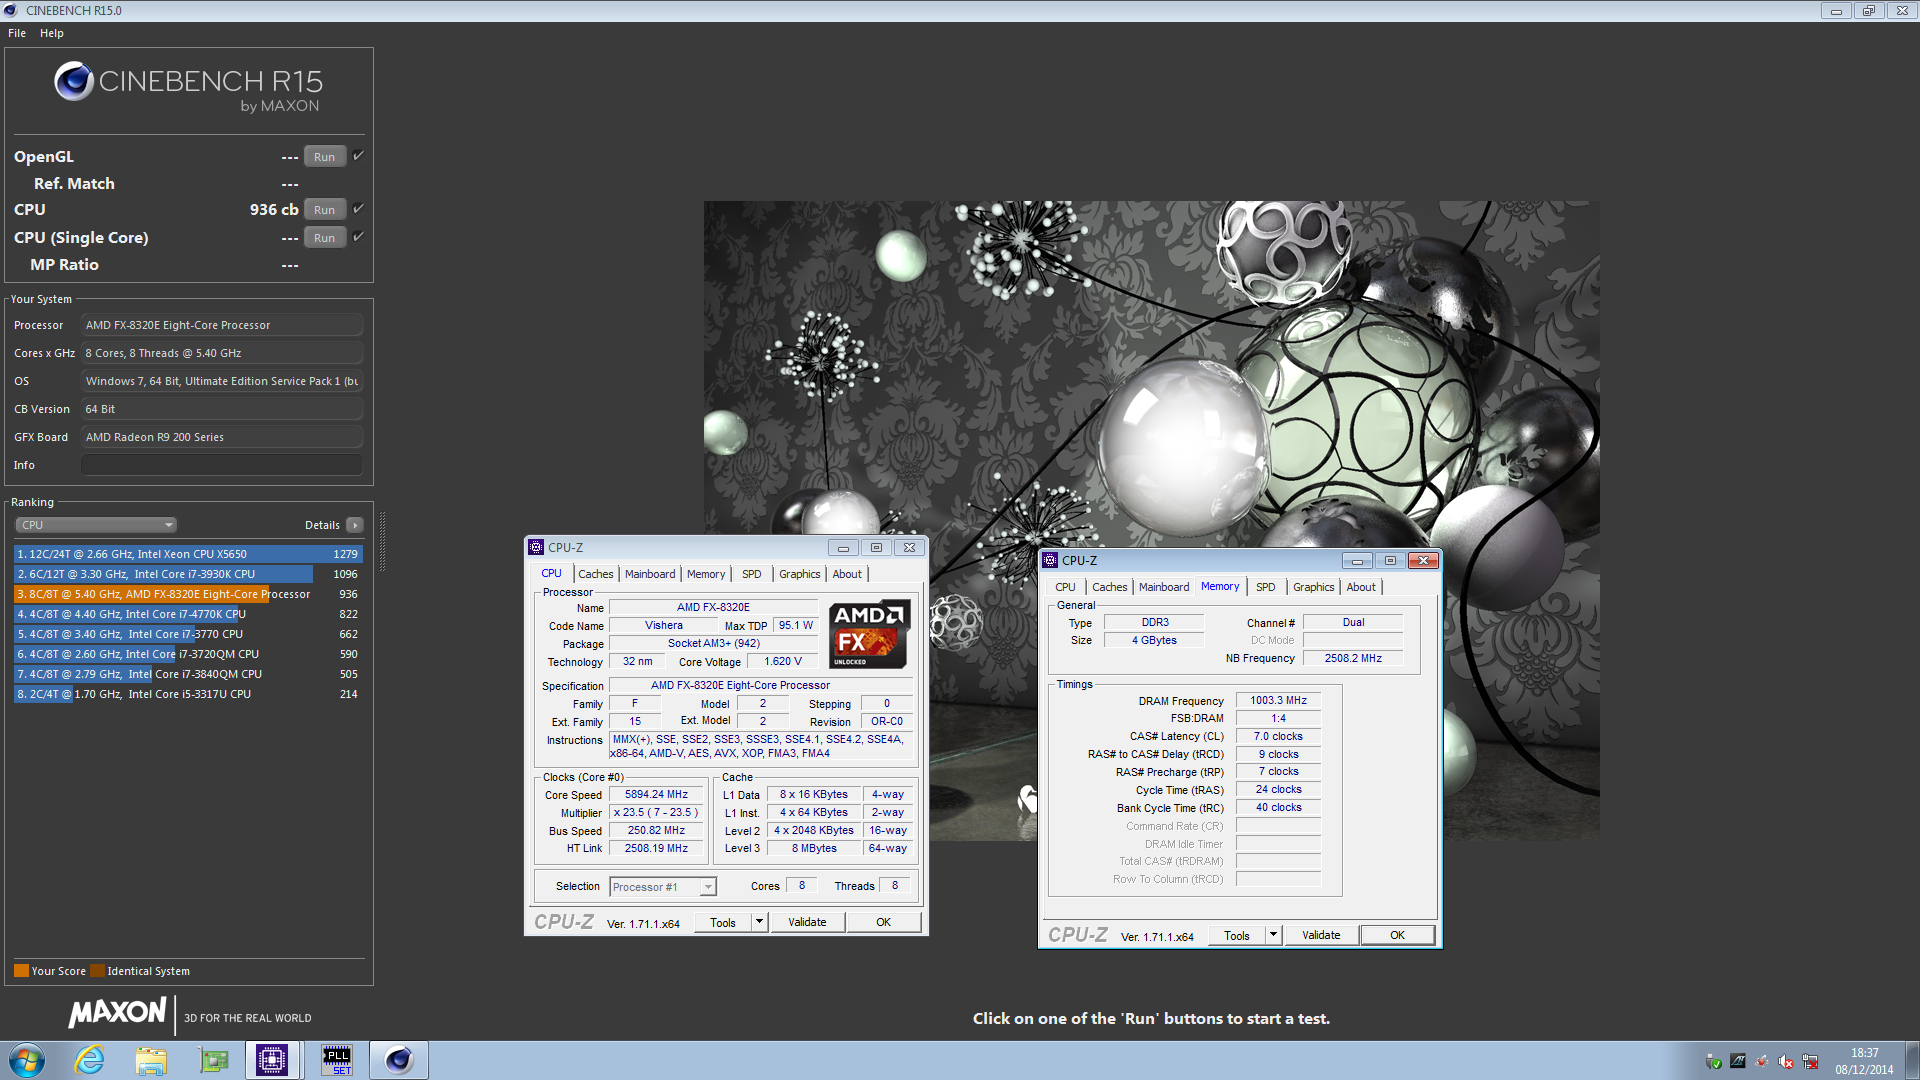Select ranking row Intel Xeon CPU X5650
This screenshot has height=1080, width=1920.
[188, 554]
